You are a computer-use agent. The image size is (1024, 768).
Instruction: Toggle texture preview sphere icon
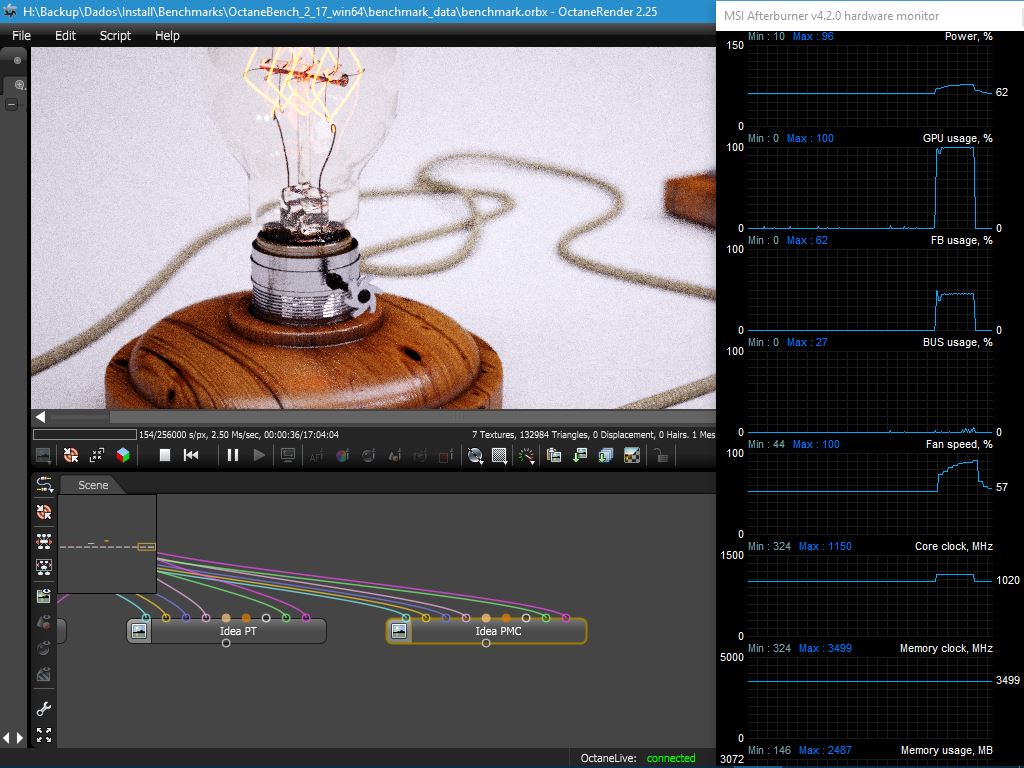(44, 648)
